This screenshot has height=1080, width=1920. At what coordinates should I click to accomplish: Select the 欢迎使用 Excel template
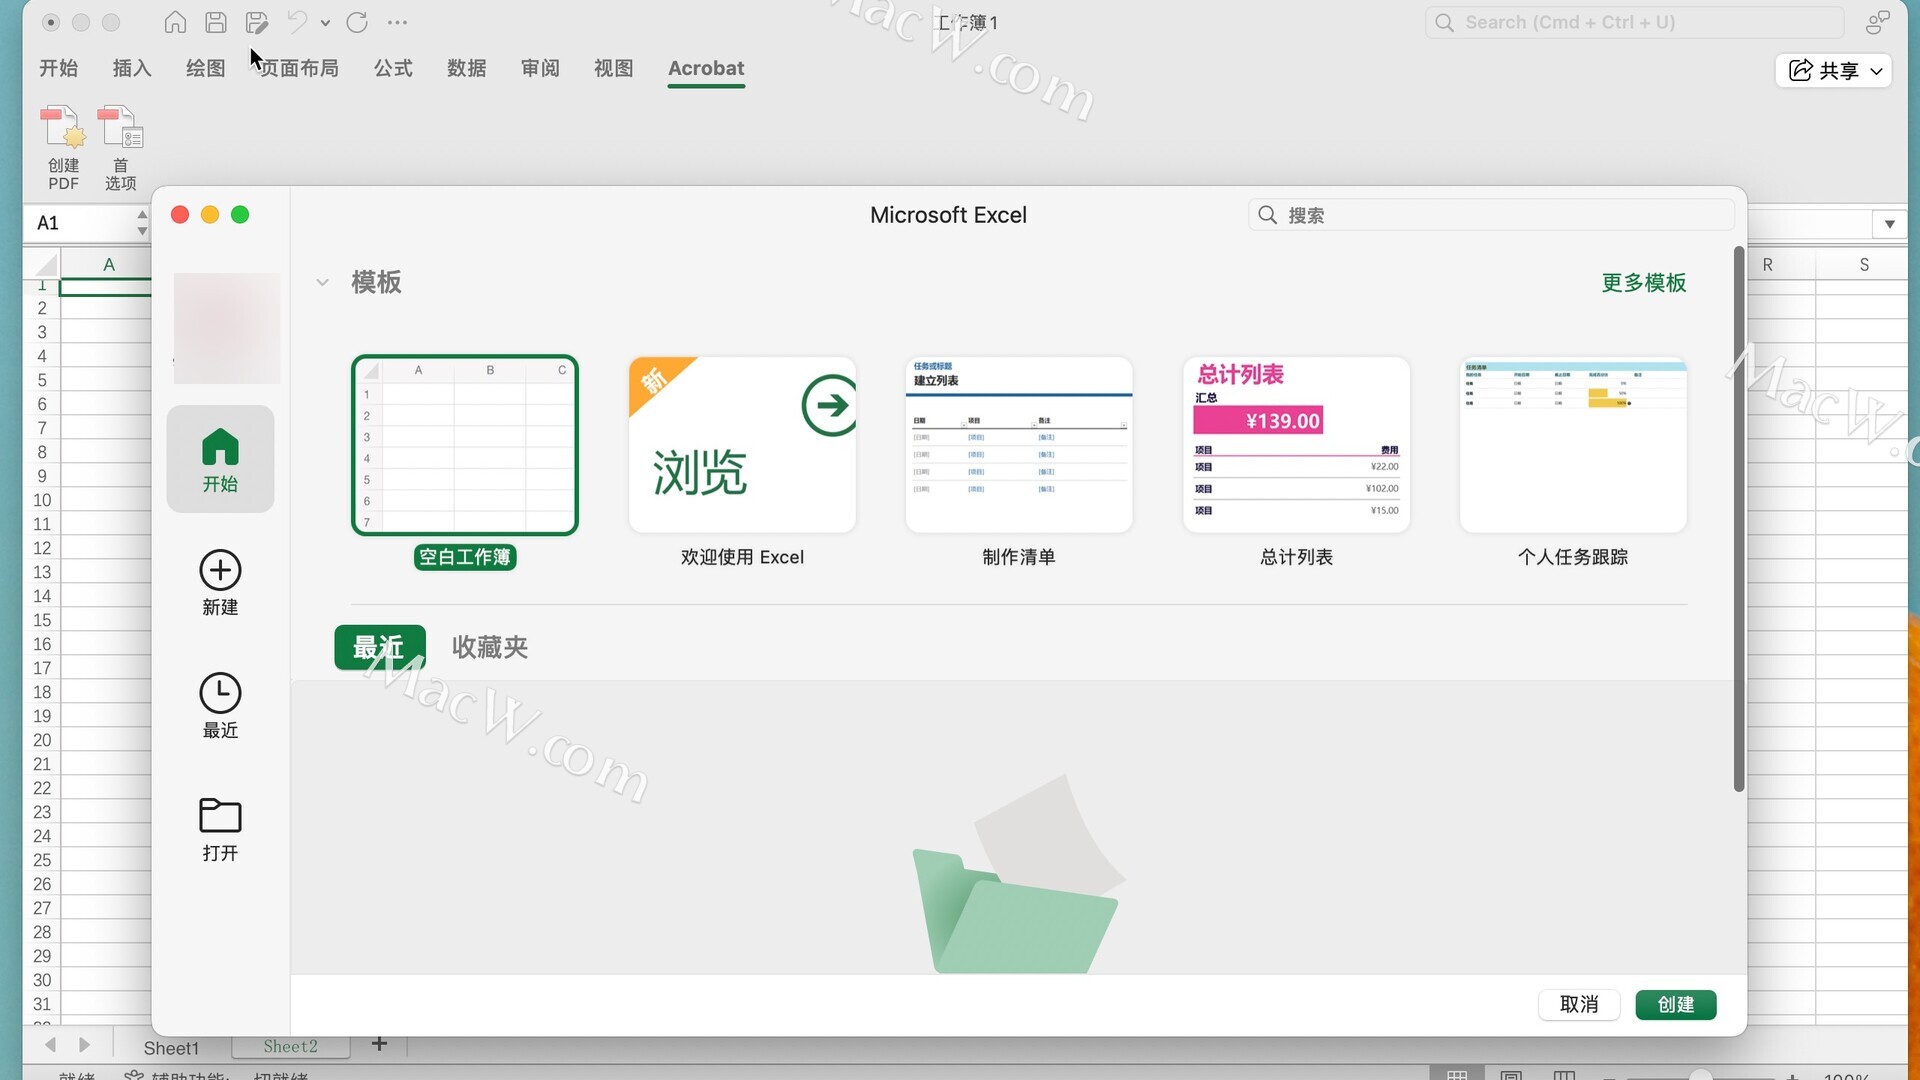click(742, 445)
